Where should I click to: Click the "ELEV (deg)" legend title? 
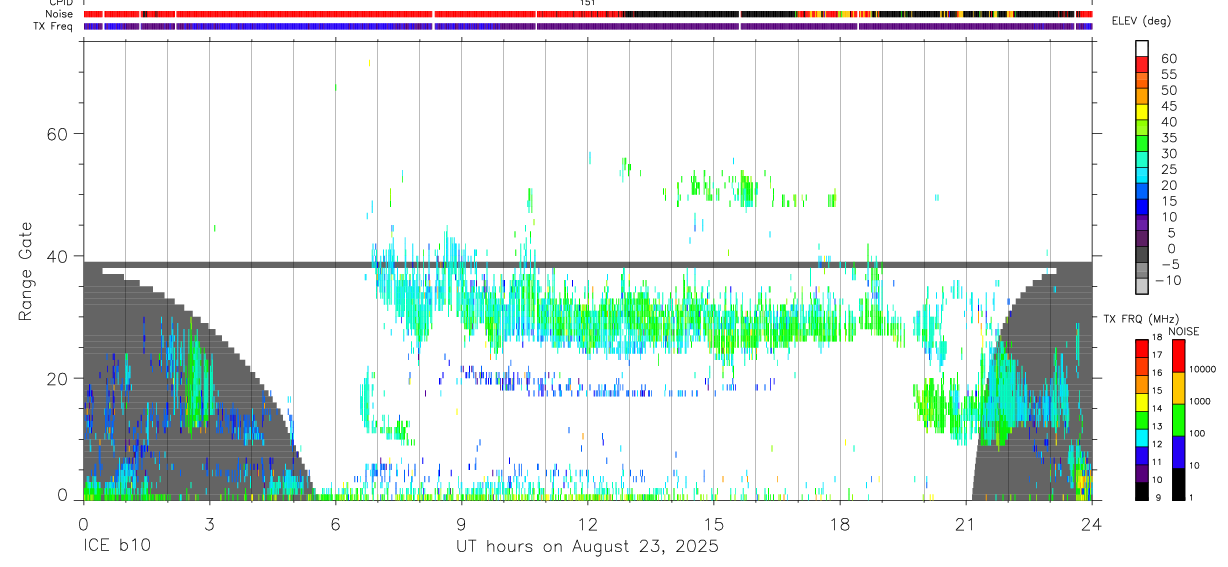tap(1142, 21)
